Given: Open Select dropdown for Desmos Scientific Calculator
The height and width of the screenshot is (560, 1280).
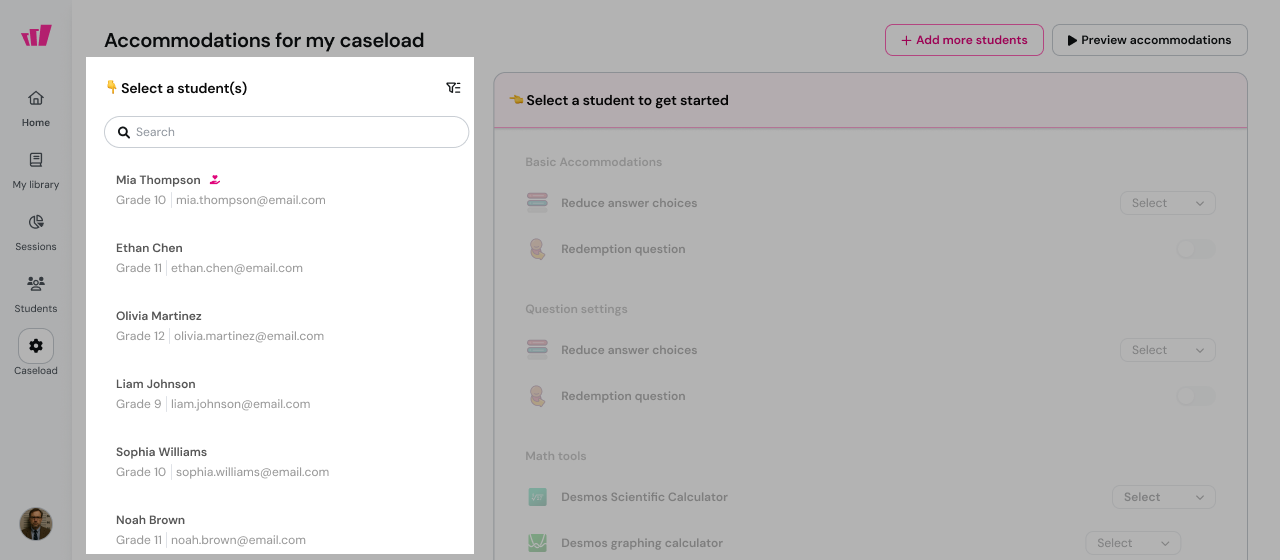Looking at the screenshot, I should pos(1164,497).
